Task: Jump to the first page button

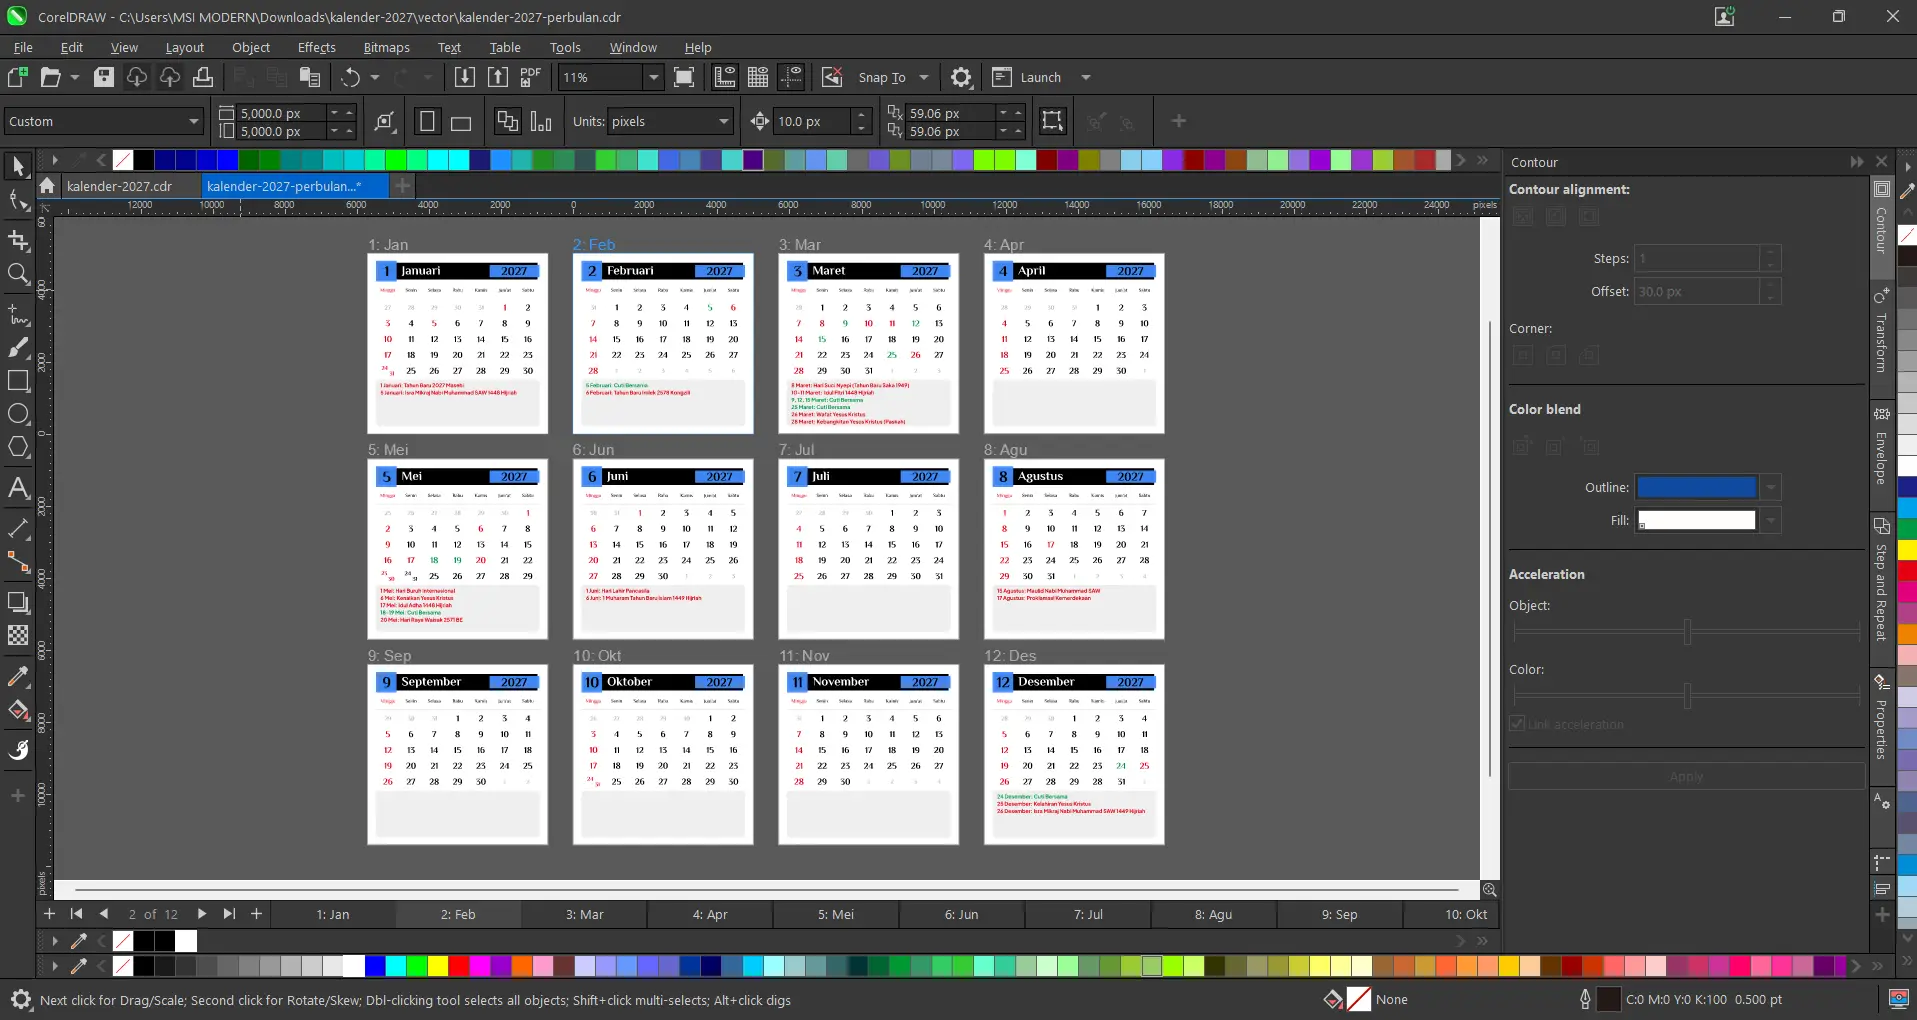Action: 76,914
